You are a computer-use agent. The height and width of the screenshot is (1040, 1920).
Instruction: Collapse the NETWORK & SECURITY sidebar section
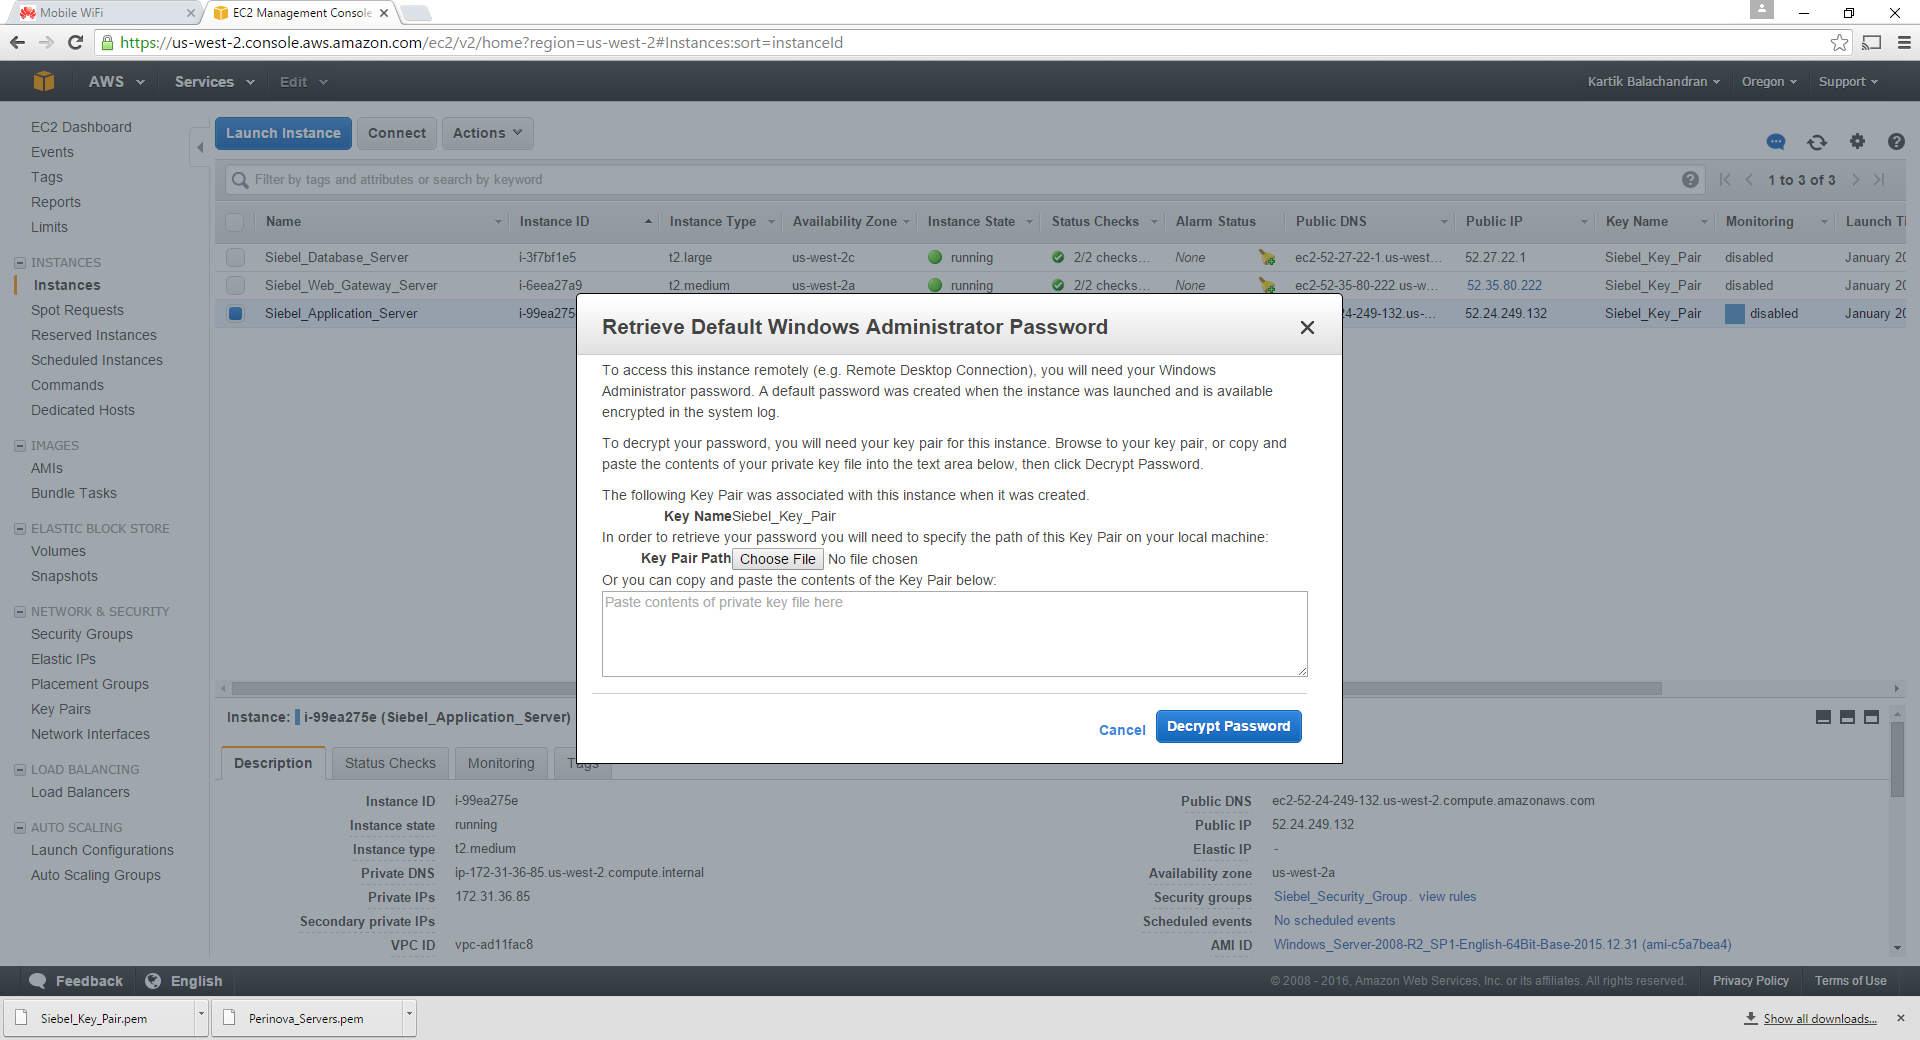(x=20, y=612)
